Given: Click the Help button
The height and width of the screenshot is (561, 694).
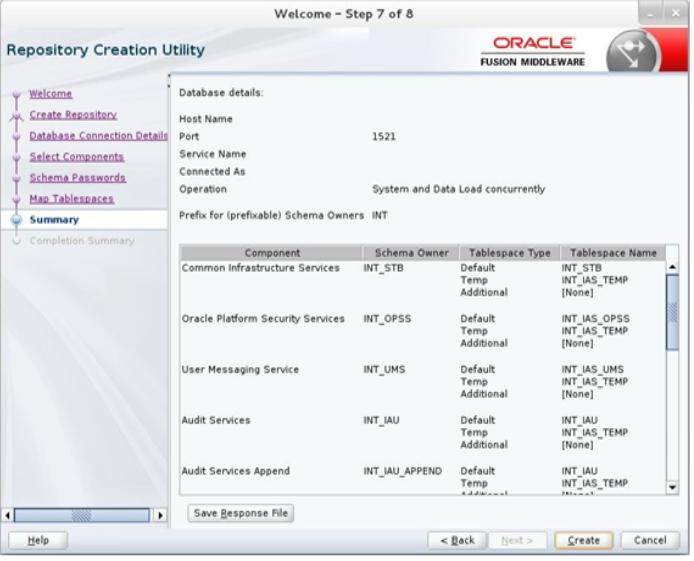Looking at the screenshot, I should [38, 540].
